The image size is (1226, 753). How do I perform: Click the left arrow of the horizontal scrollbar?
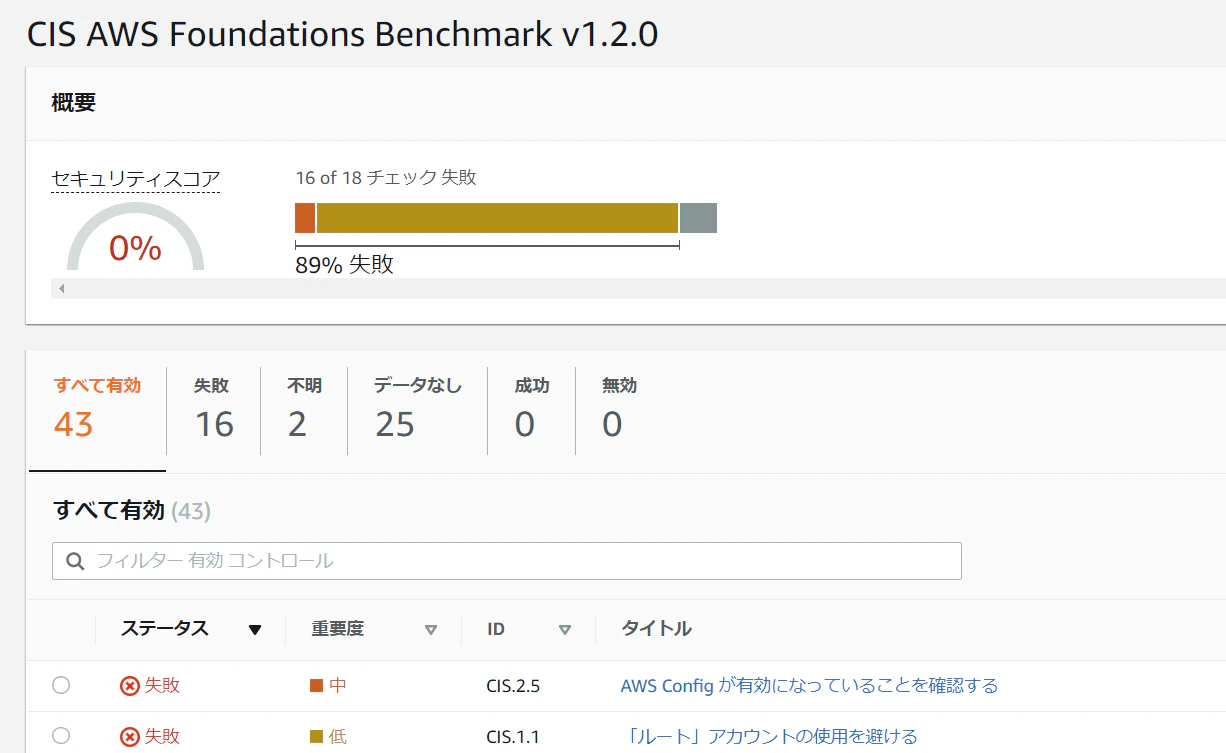[x=61, y=289]
